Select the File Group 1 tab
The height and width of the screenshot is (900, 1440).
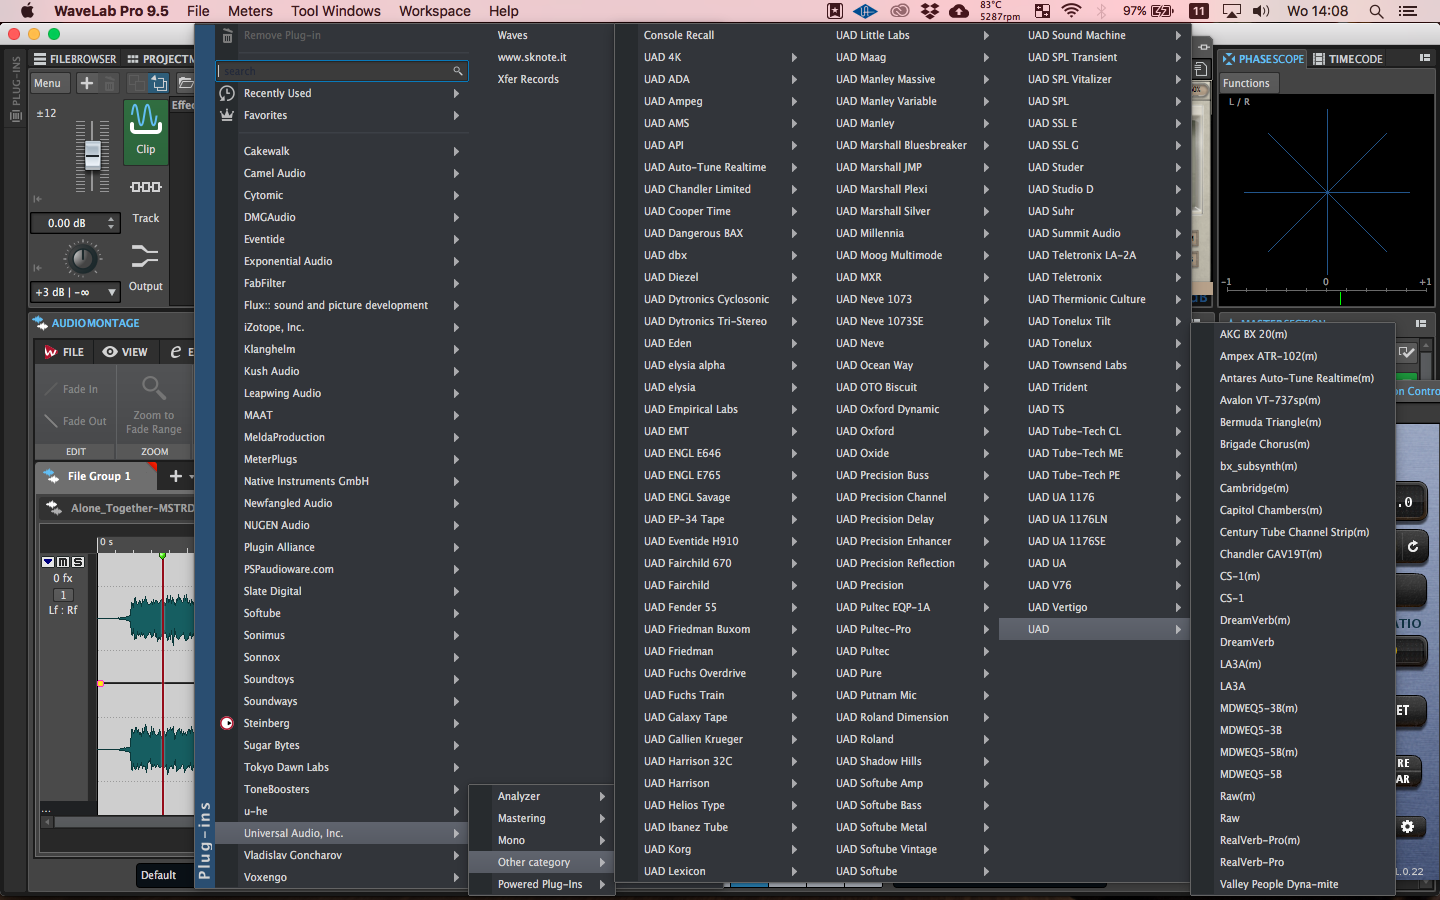tap(96, 476)
